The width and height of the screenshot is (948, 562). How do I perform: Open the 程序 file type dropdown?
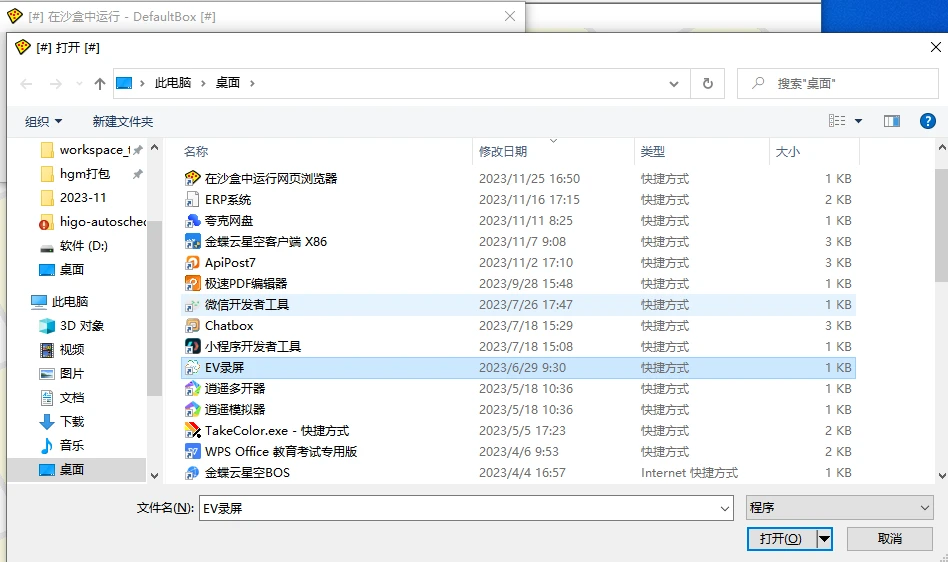839,508
